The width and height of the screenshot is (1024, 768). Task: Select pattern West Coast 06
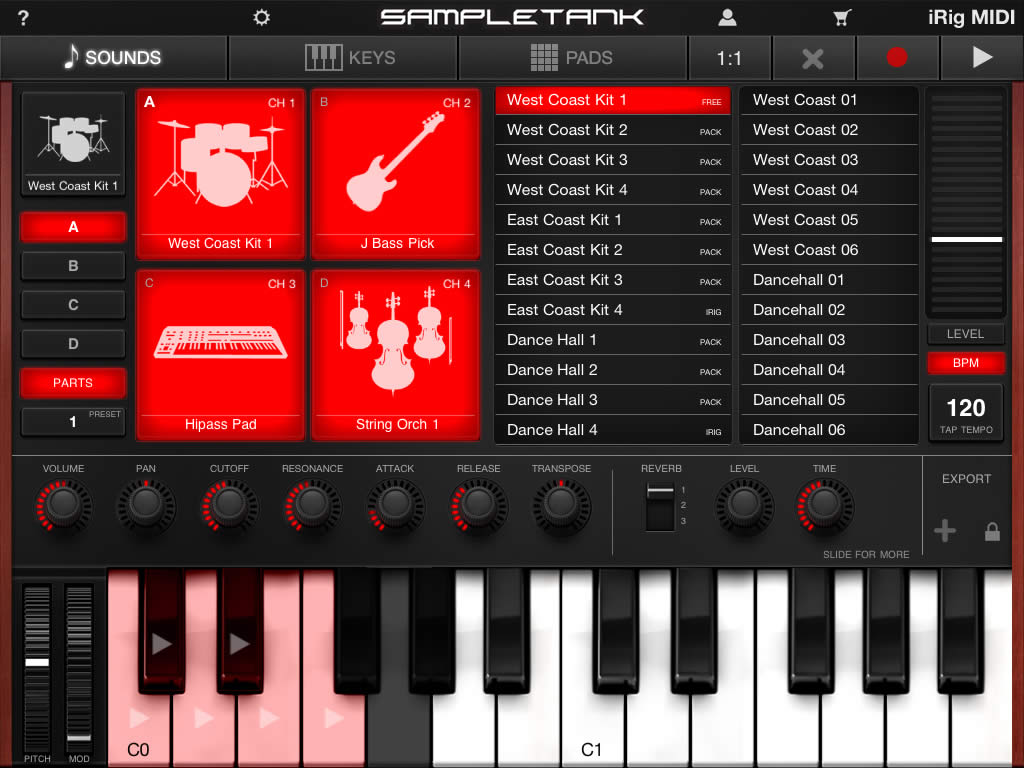pos(829,250)
